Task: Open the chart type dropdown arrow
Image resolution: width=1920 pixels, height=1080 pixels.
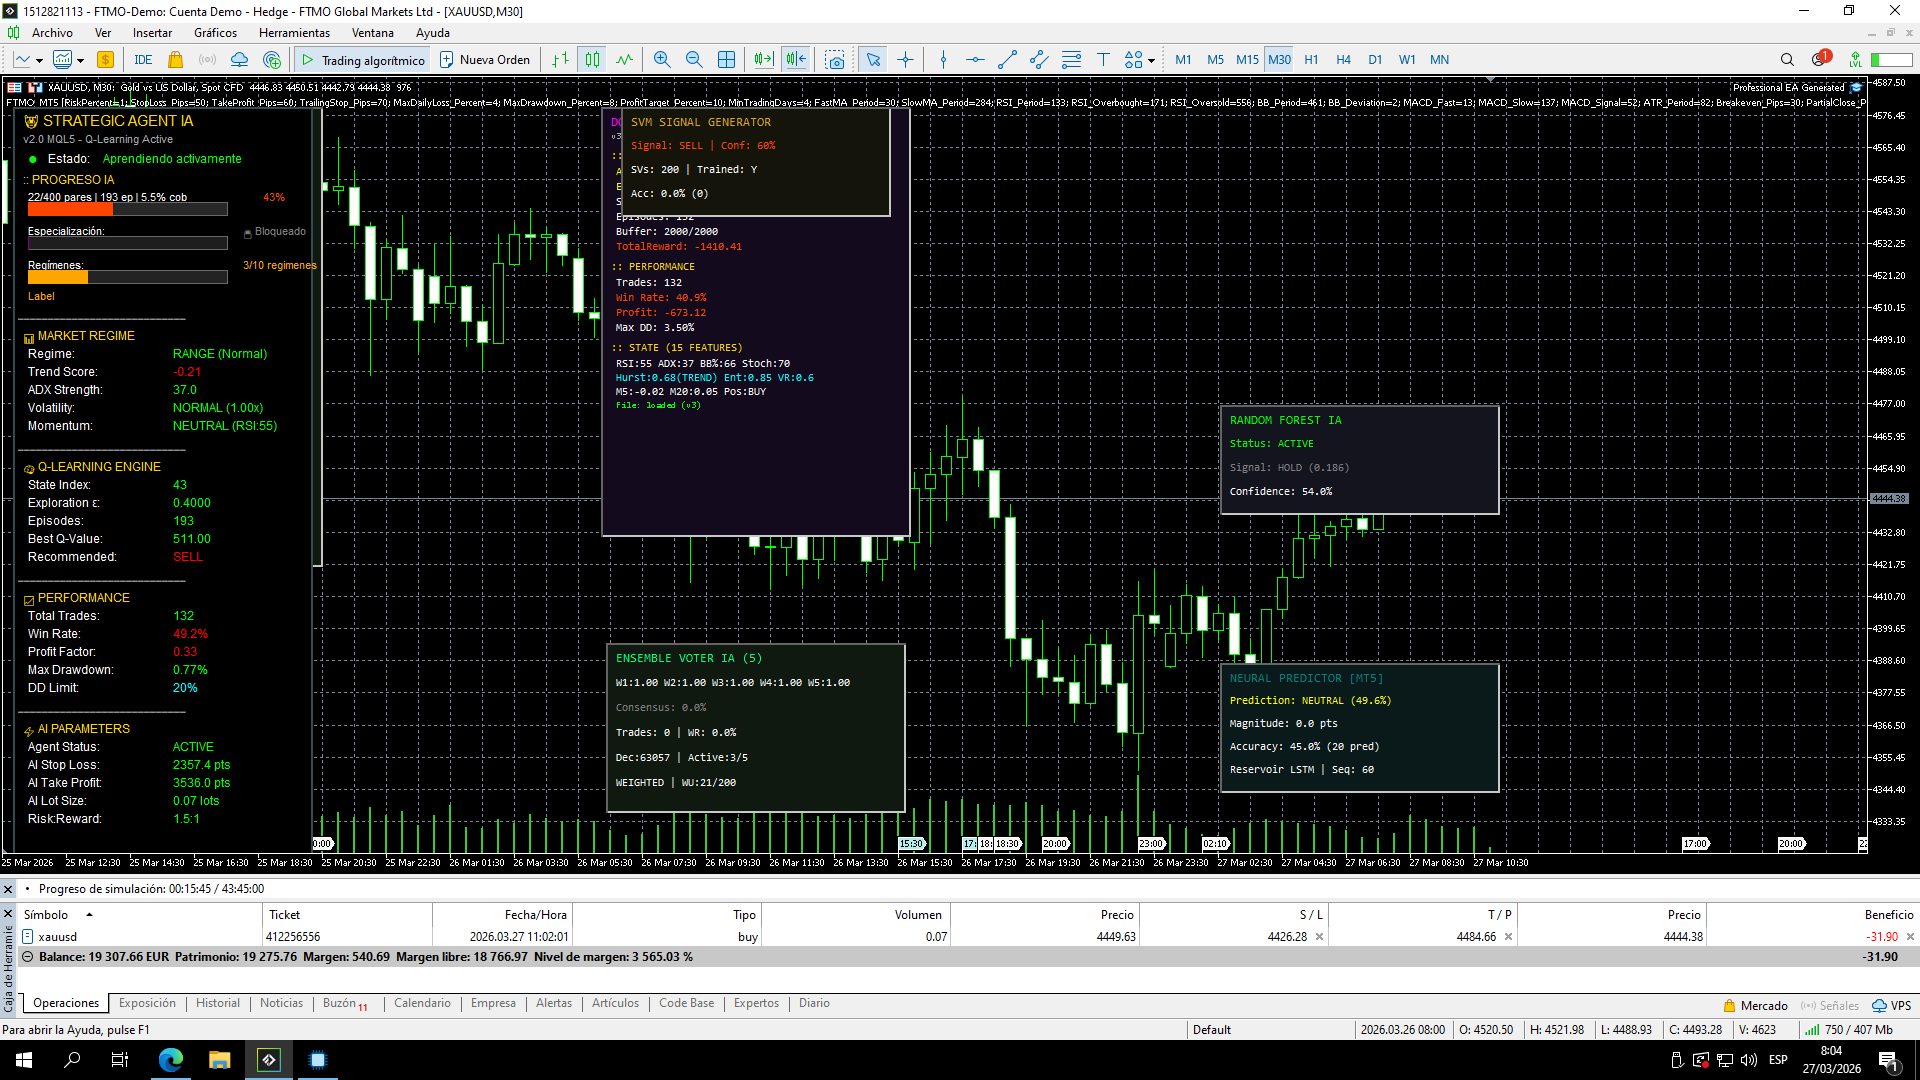Action: 39,60
